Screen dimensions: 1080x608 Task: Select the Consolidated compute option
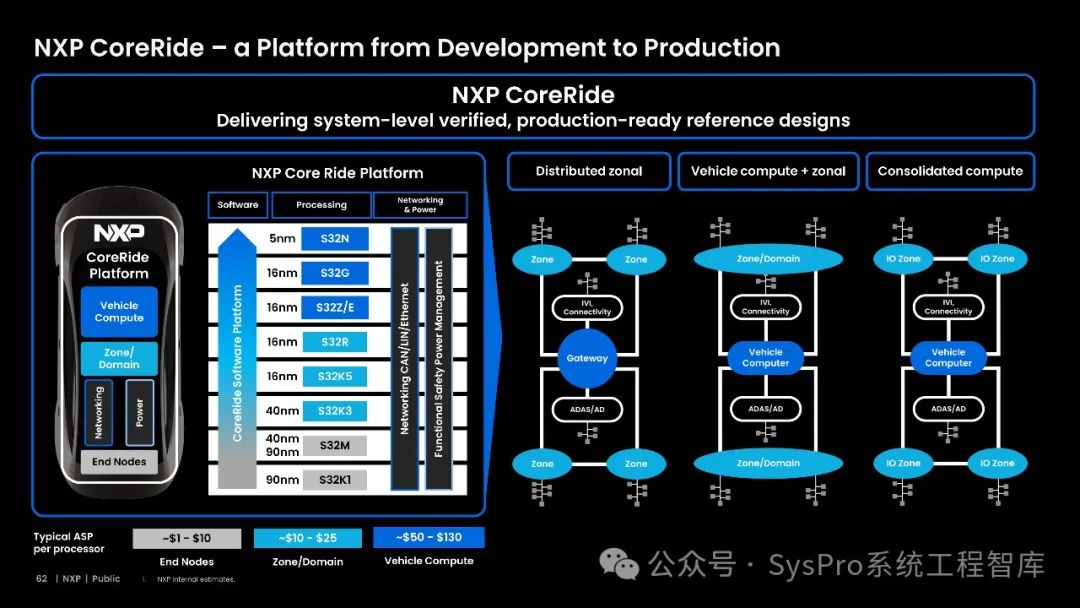950,171
